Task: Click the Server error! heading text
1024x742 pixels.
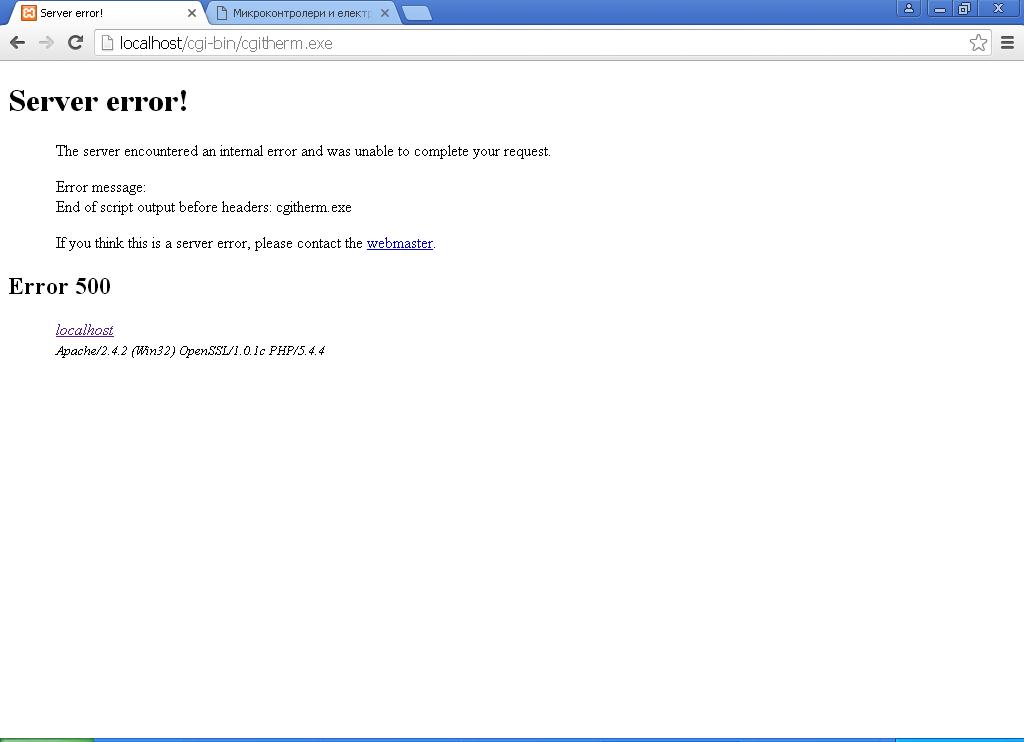Action: coord(99,101)
